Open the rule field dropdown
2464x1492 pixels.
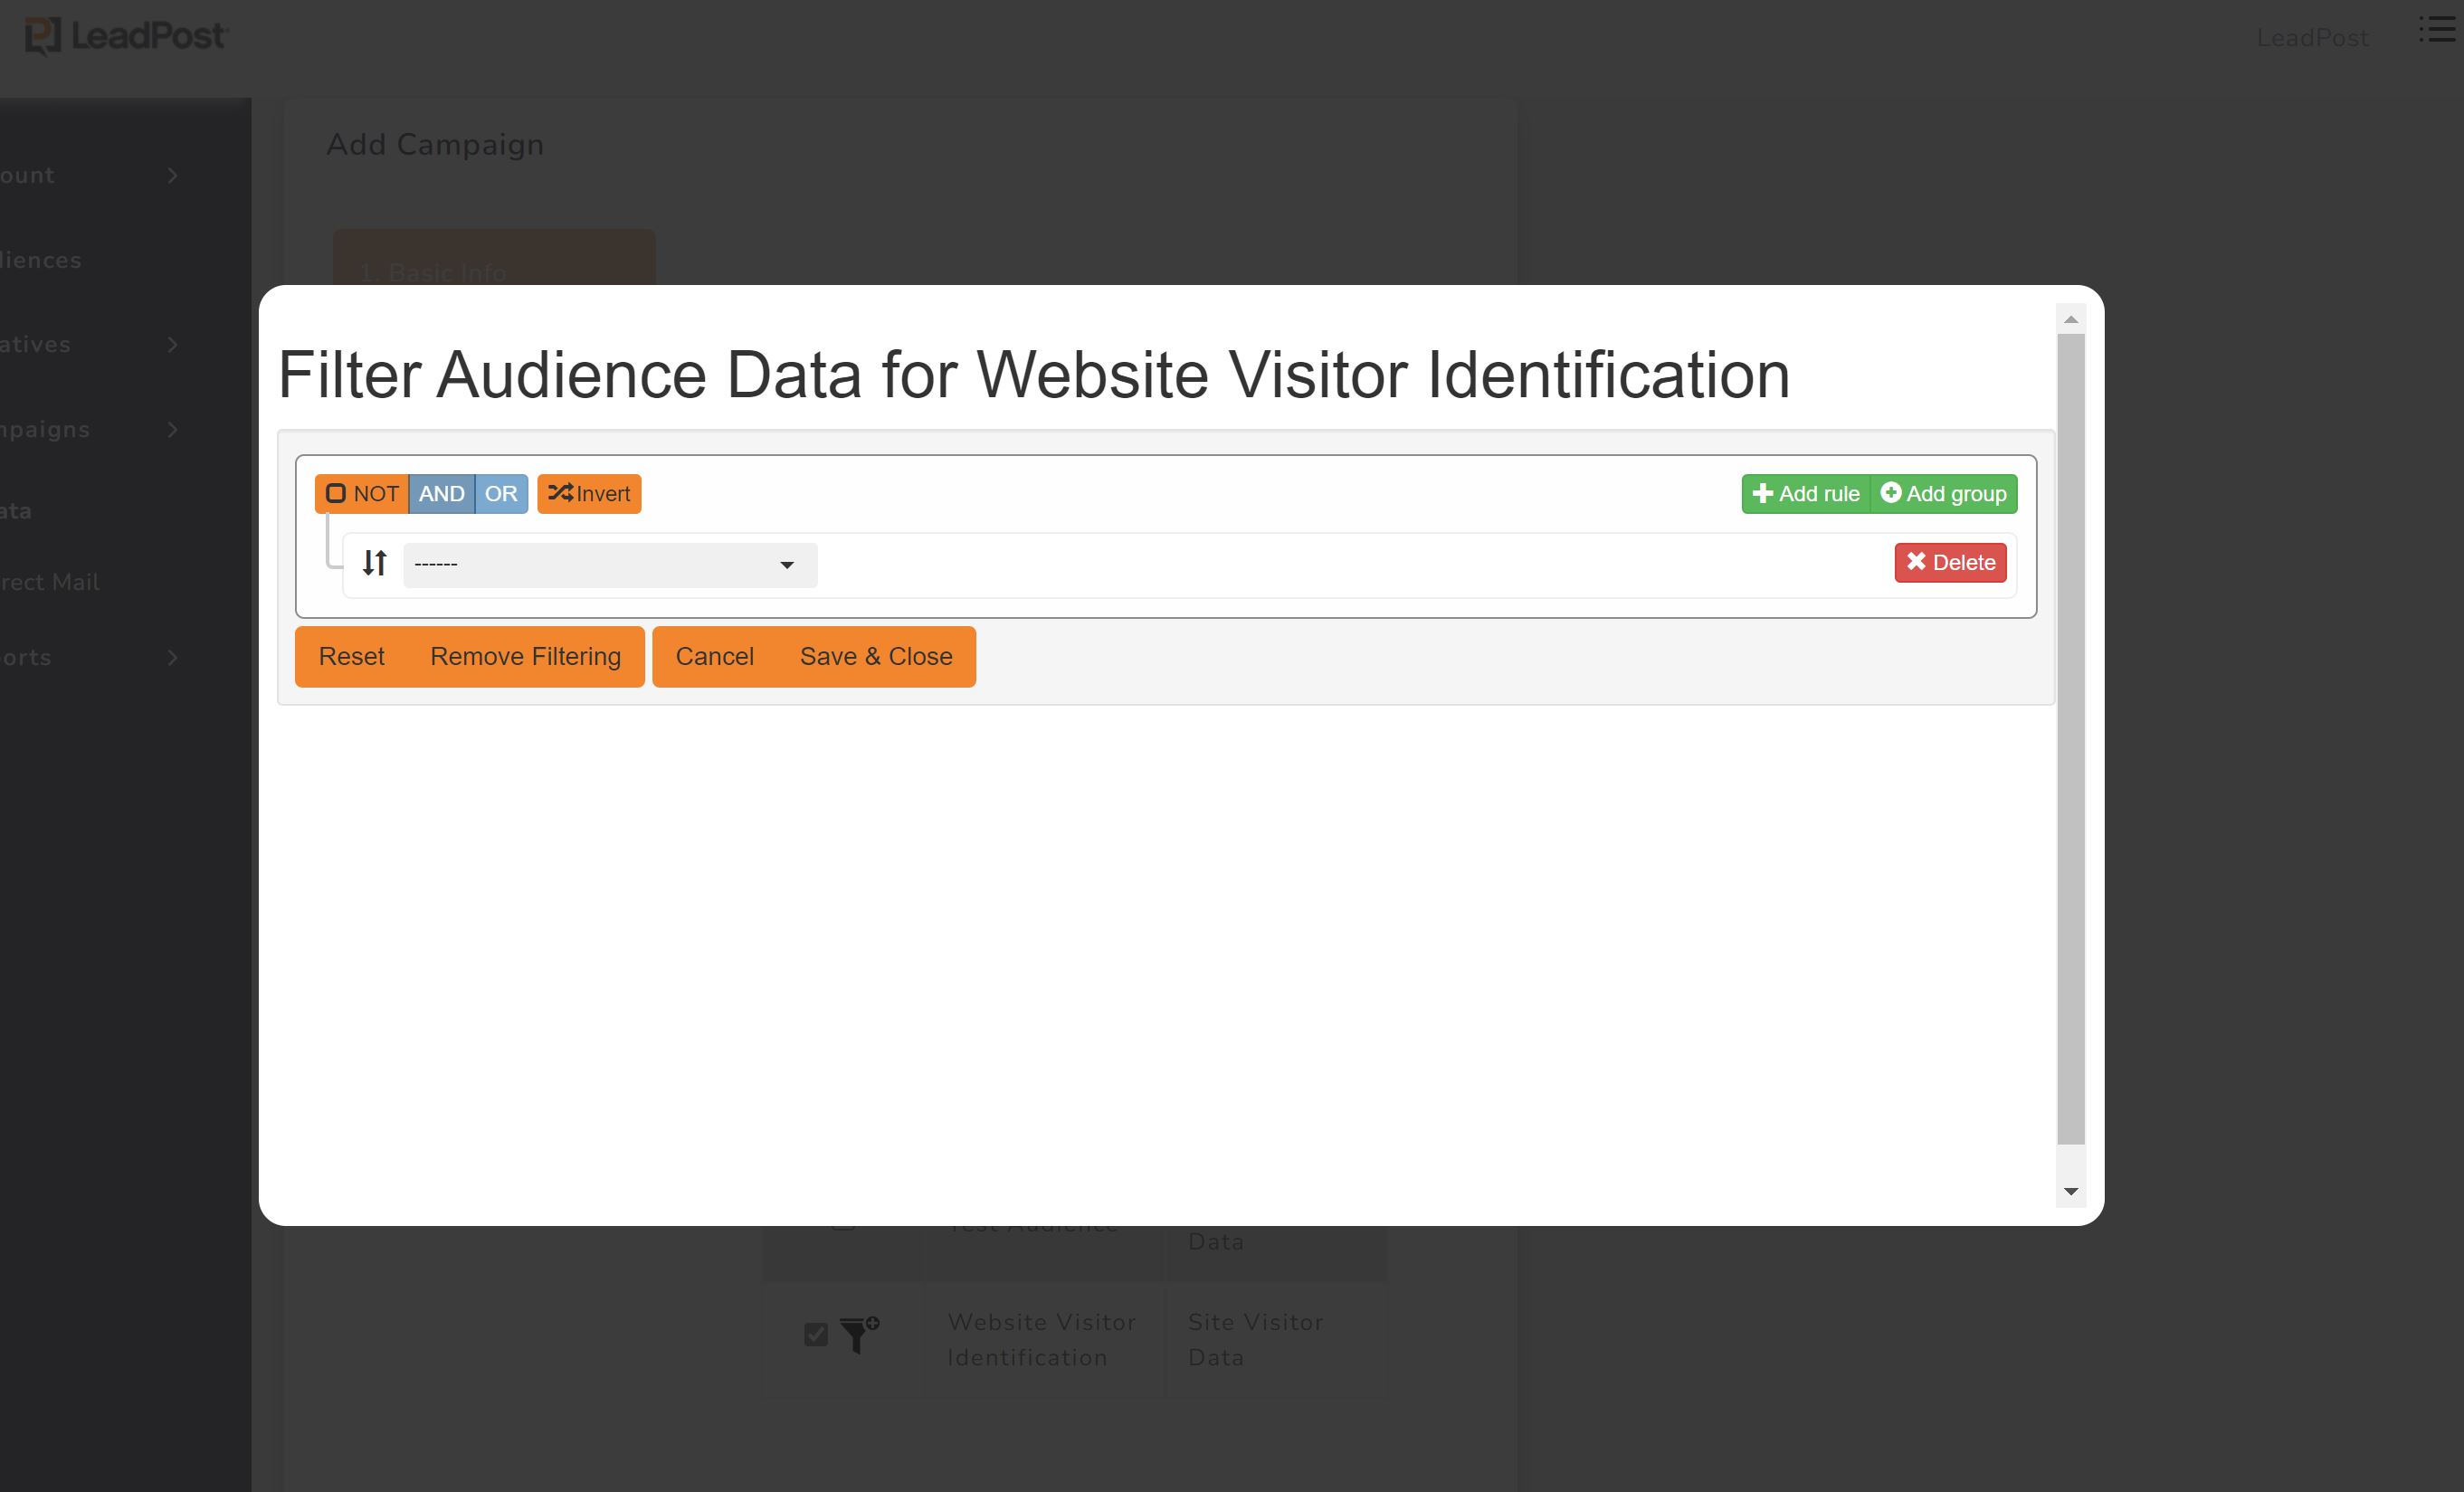point(608,564)
